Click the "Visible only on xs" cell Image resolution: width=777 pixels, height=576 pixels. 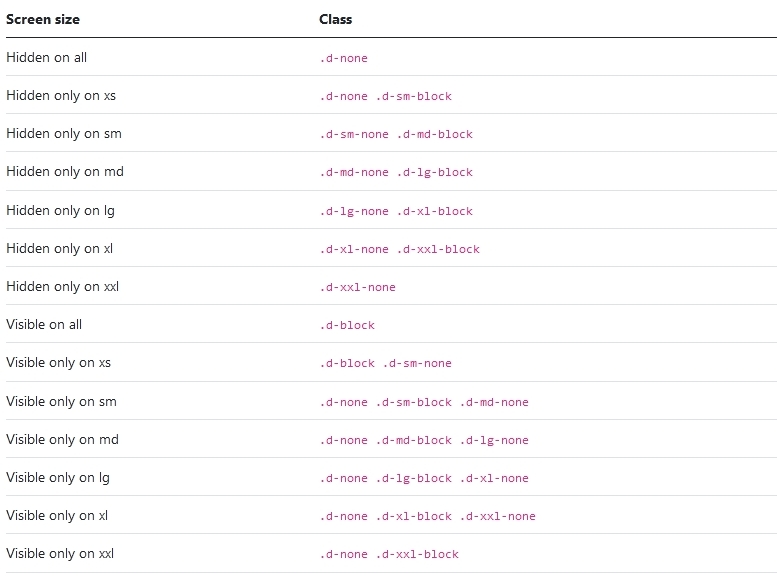point(59,363)
